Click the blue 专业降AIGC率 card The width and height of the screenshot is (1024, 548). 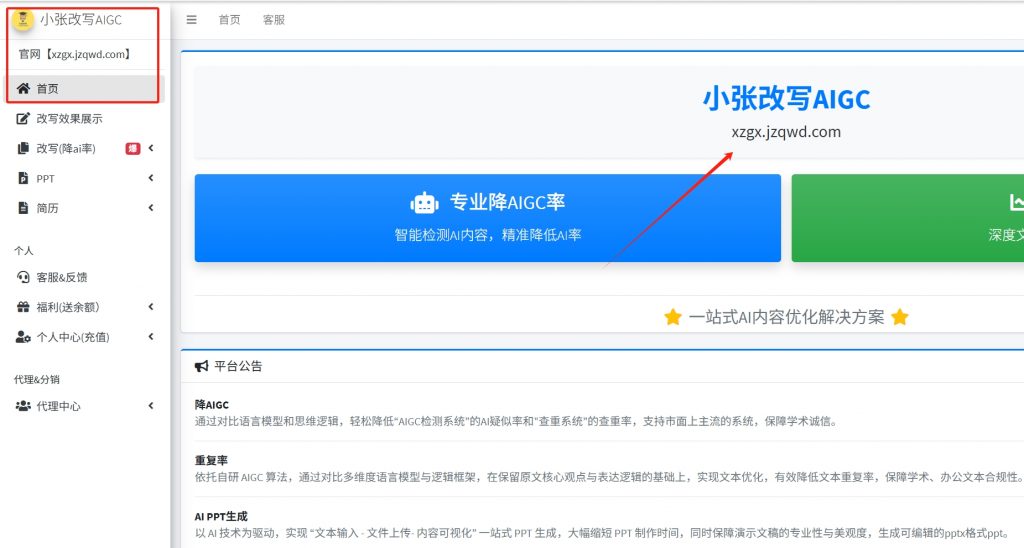487,218
